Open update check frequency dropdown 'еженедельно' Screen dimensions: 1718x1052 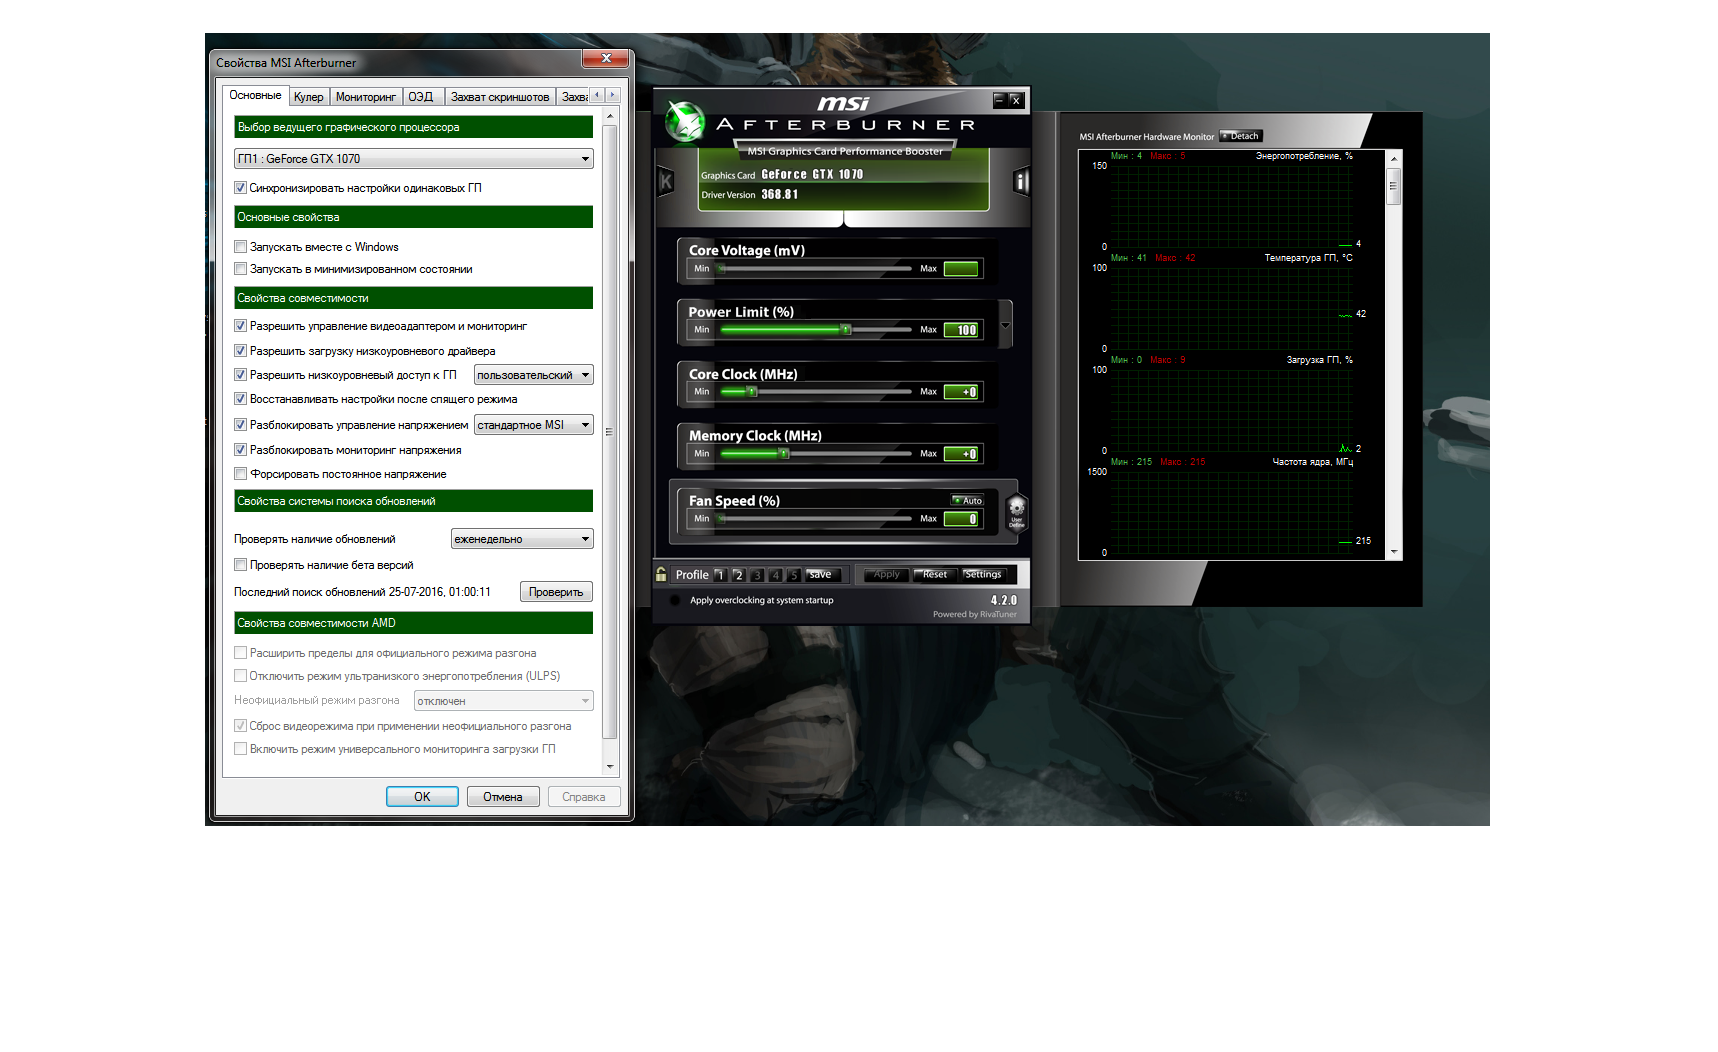click(522, 539)
